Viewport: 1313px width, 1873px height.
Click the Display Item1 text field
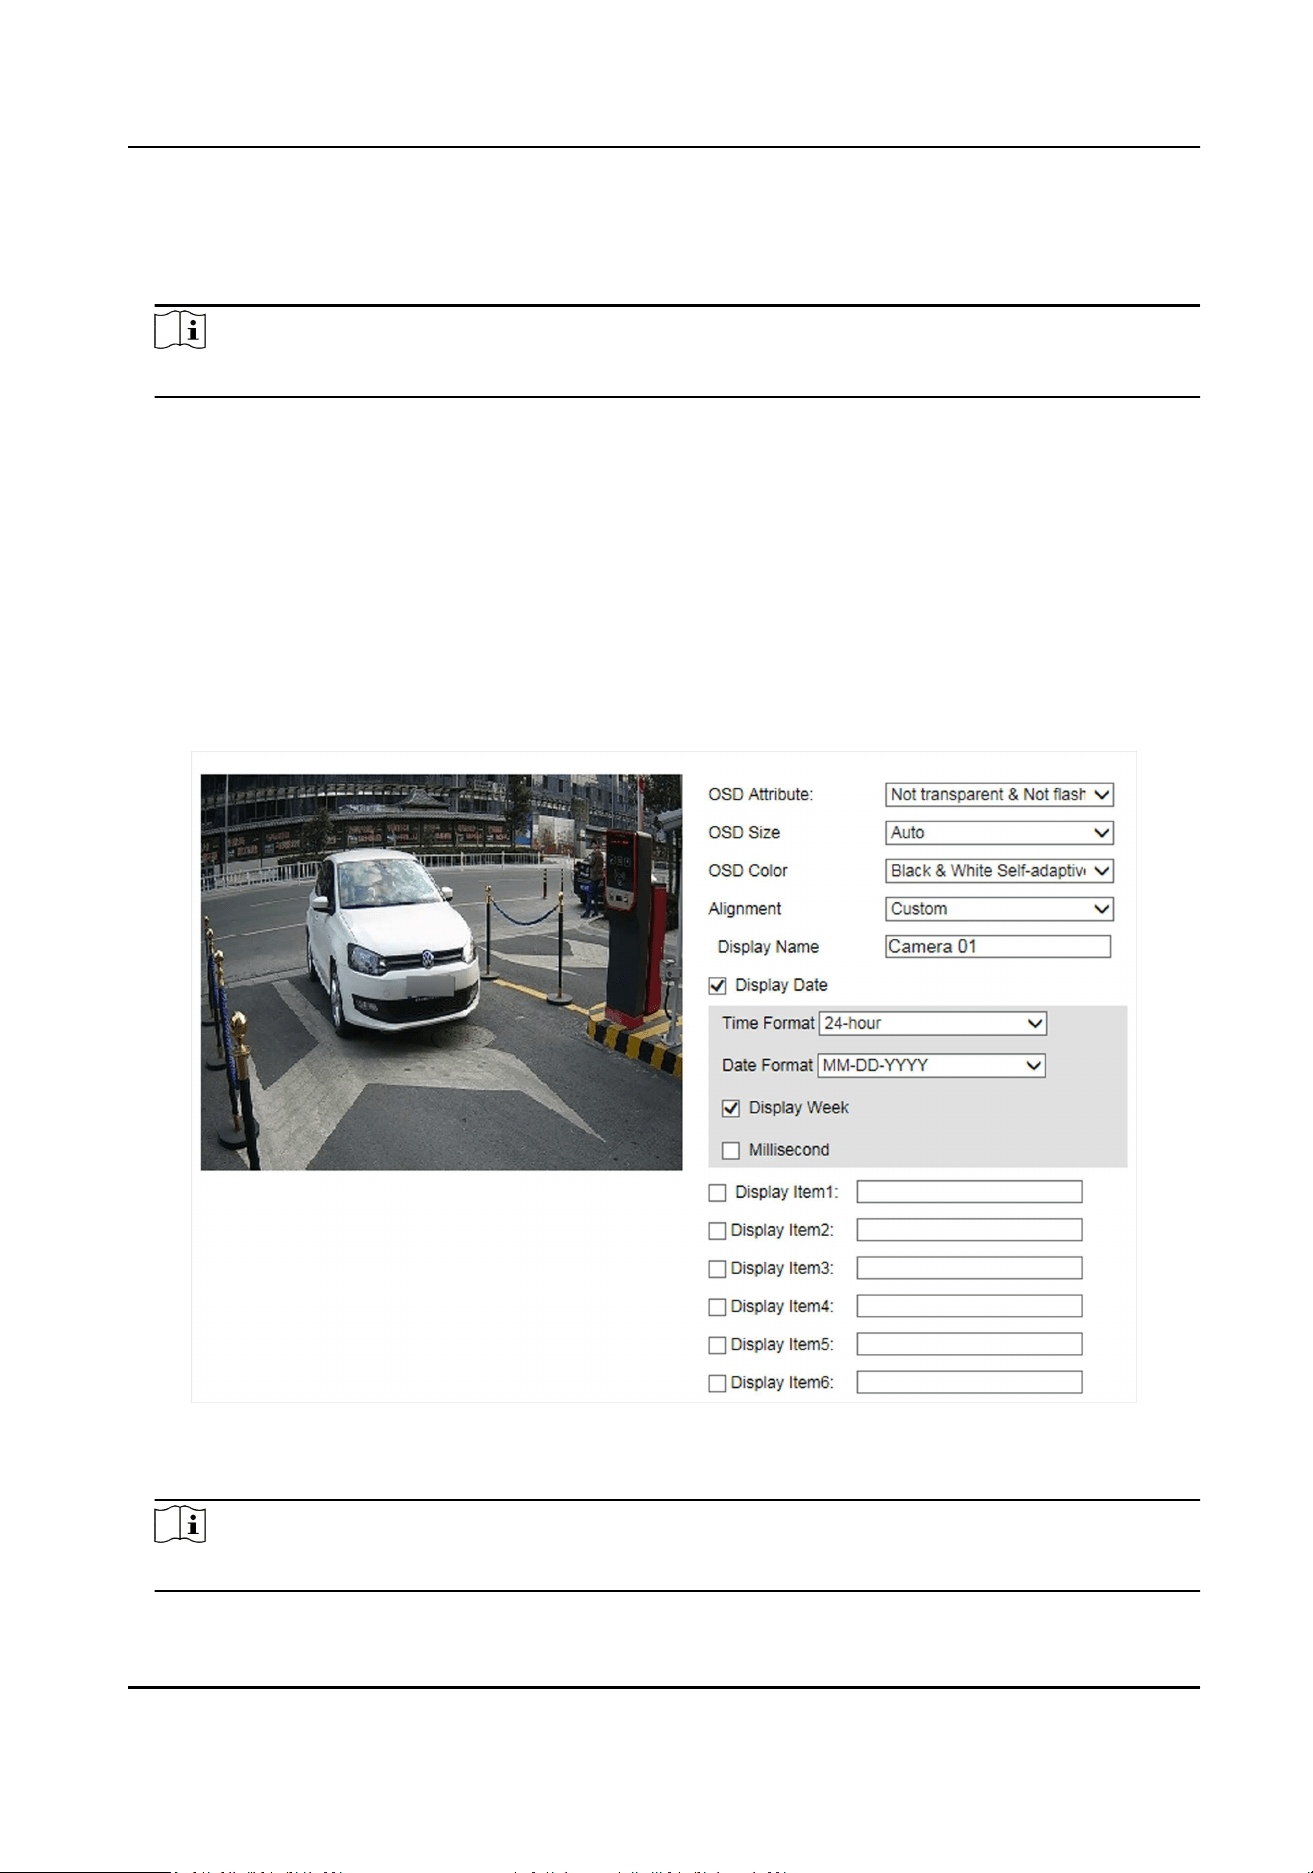click(969, 1191)
